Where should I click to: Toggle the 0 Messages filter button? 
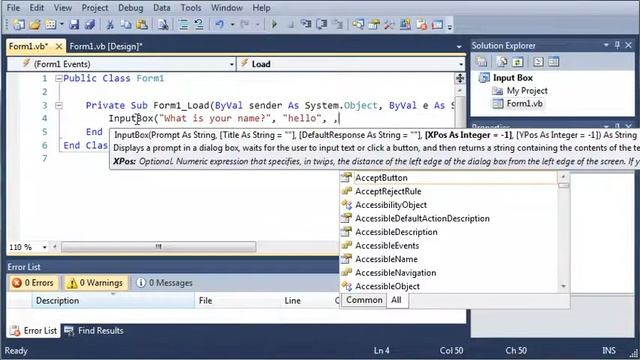point(164,283)
